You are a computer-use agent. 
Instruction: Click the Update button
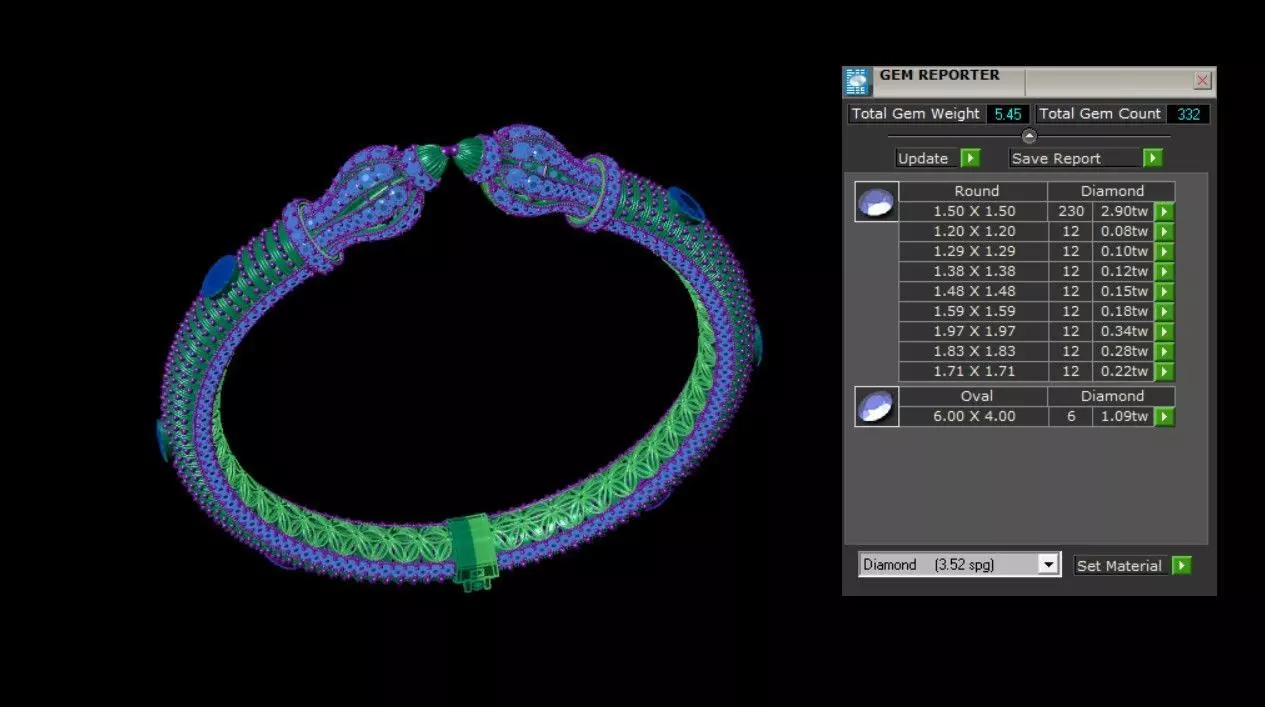[926, 158]
